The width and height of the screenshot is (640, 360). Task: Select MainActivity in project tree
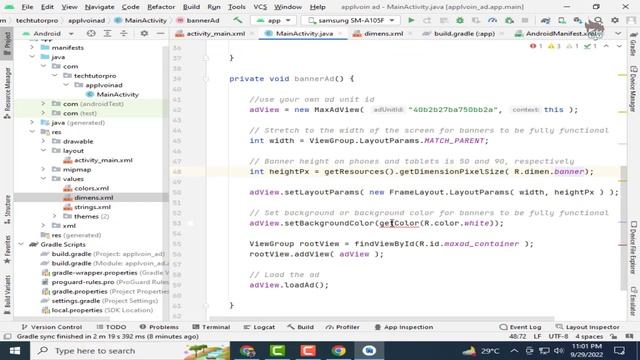click(118, 94)
